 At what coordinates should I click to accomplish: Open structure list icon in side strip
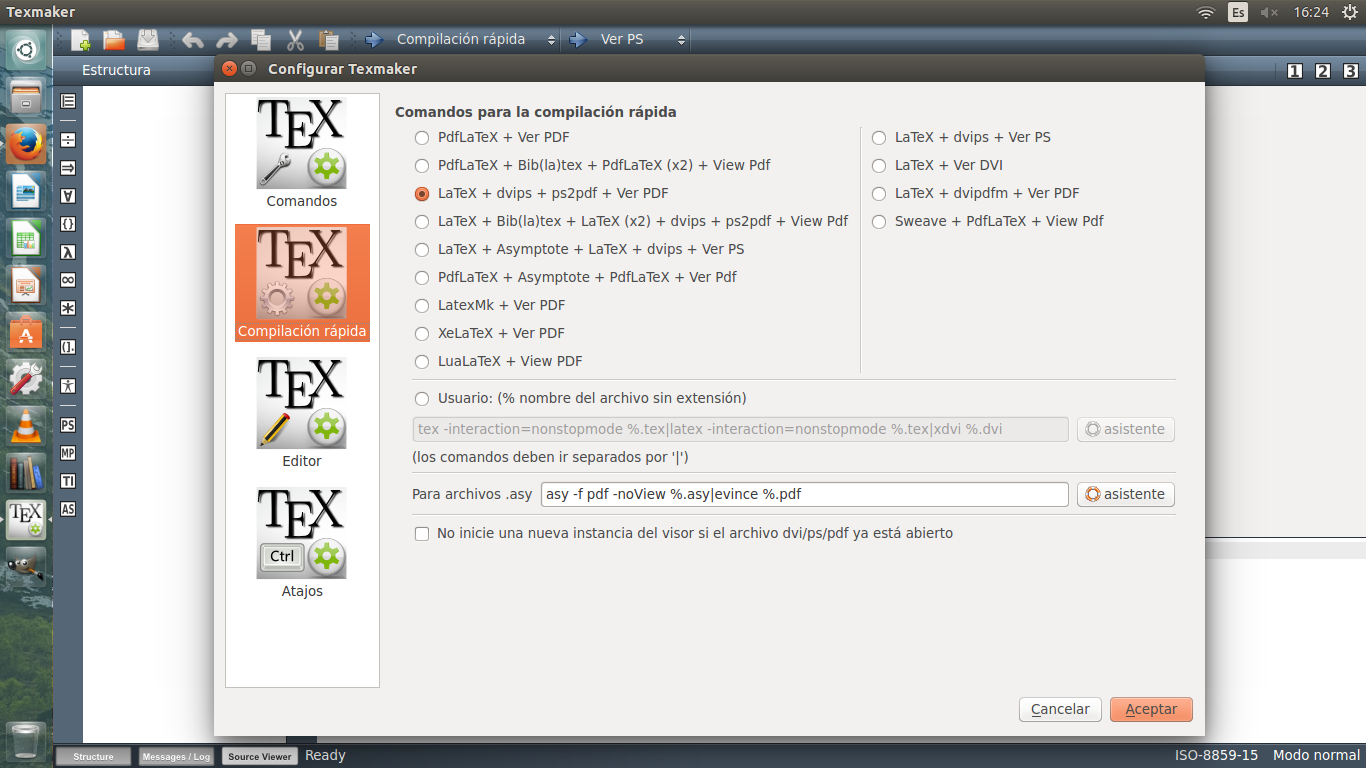click(68, 101)
